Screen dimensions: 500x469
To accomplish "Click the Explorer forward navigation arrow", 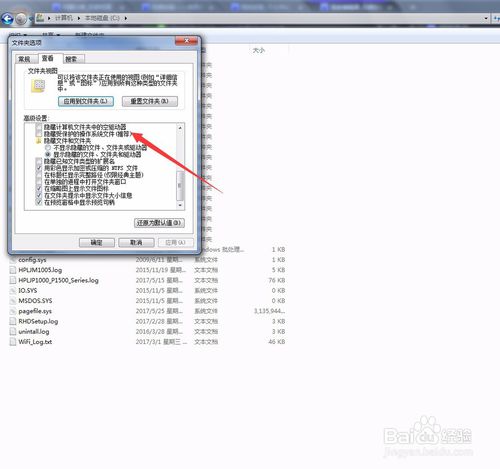I will pyautogui.click(x=21, y=19).
